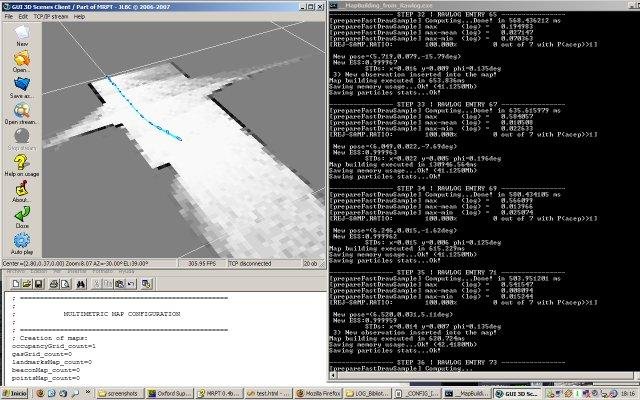Click the New scene icon in sidebar
The width and height of the screenshot is (640, 400).
(22, 32)
